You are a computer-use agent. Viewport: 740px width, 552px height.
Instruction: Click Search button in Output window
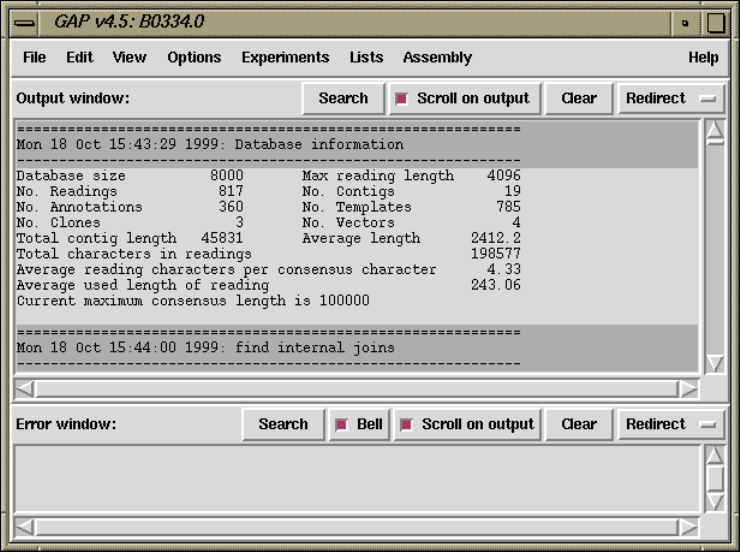[x=343, y=99]
